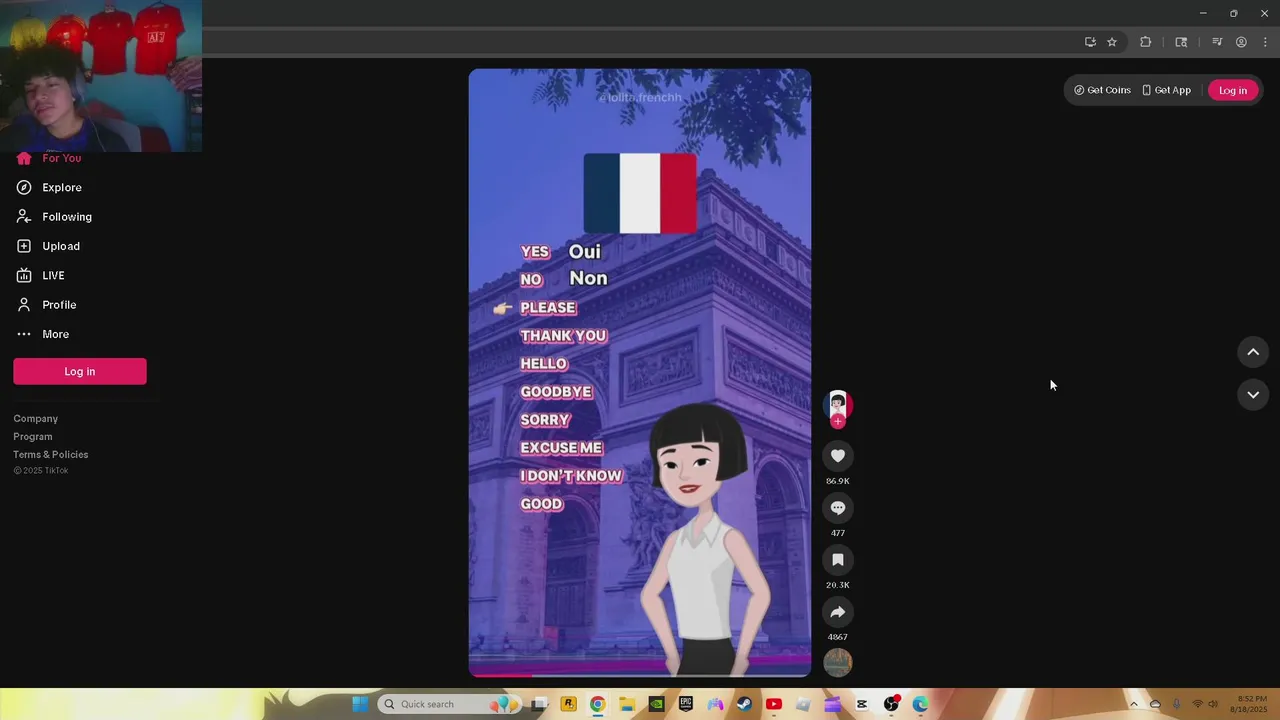Click the video to pause playback
This screenshot has height=720, width=1280.
[x=640, y=373]
